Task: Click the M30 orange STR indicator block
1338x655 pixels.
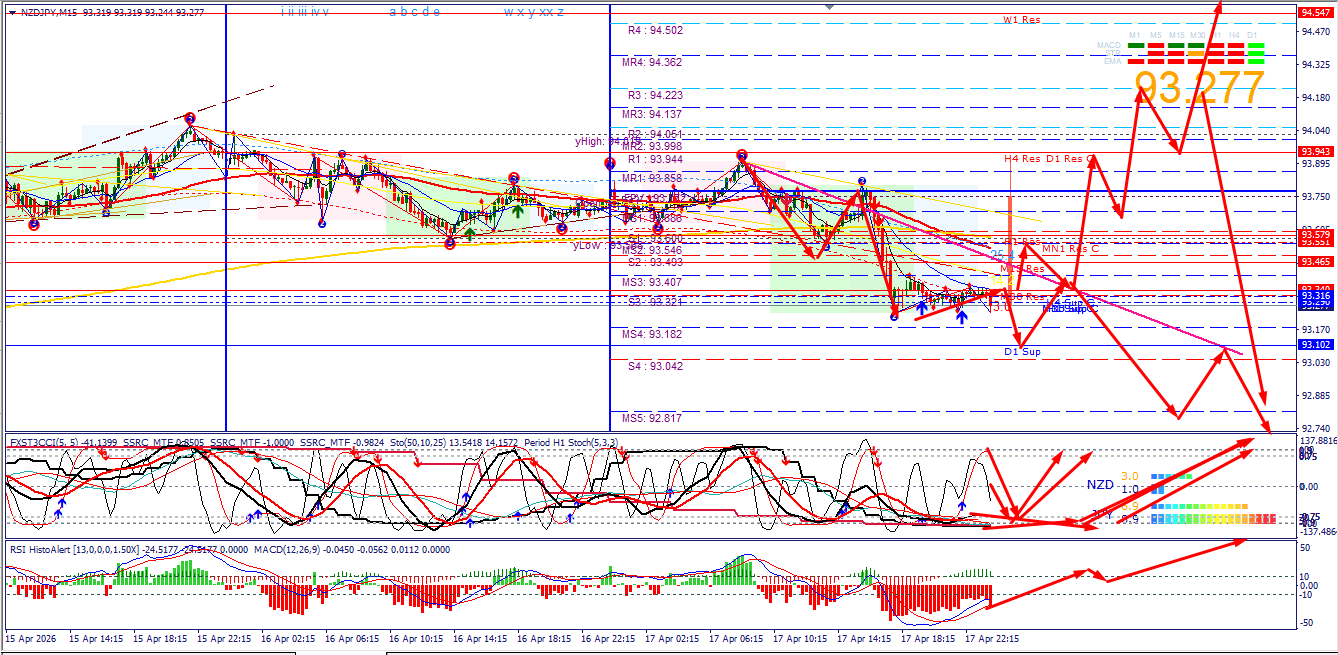Action: coord(1195,53)
